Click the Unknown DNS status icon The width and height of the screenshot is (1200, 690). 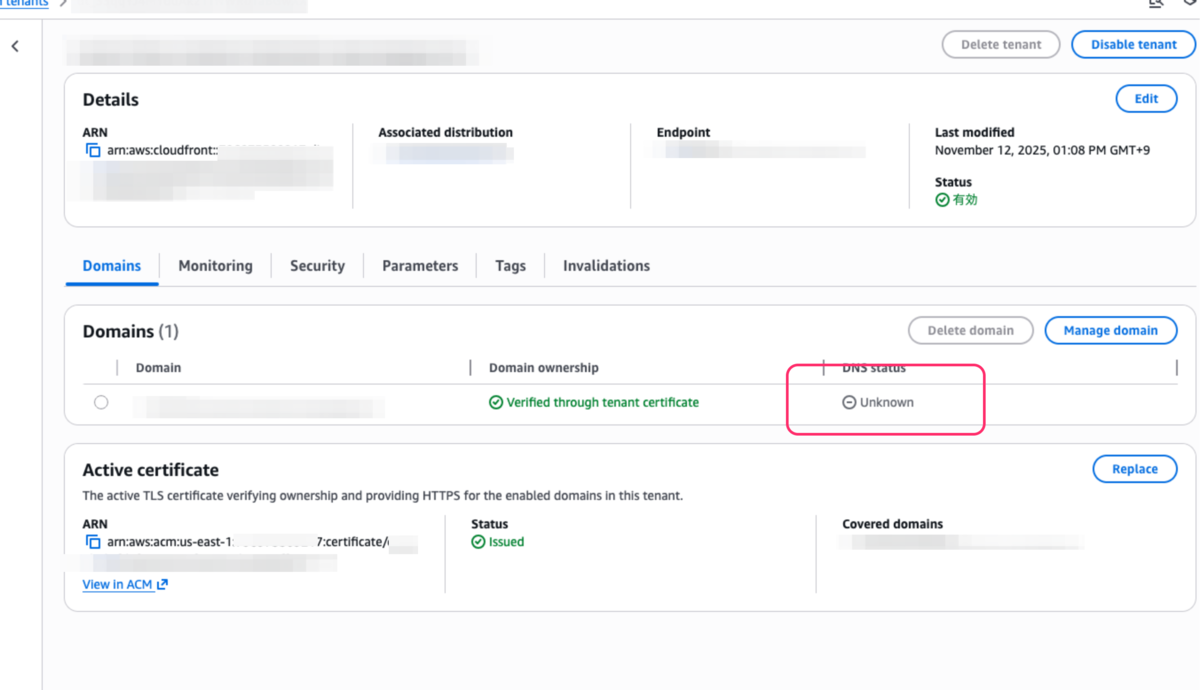[x=849, y=403]
